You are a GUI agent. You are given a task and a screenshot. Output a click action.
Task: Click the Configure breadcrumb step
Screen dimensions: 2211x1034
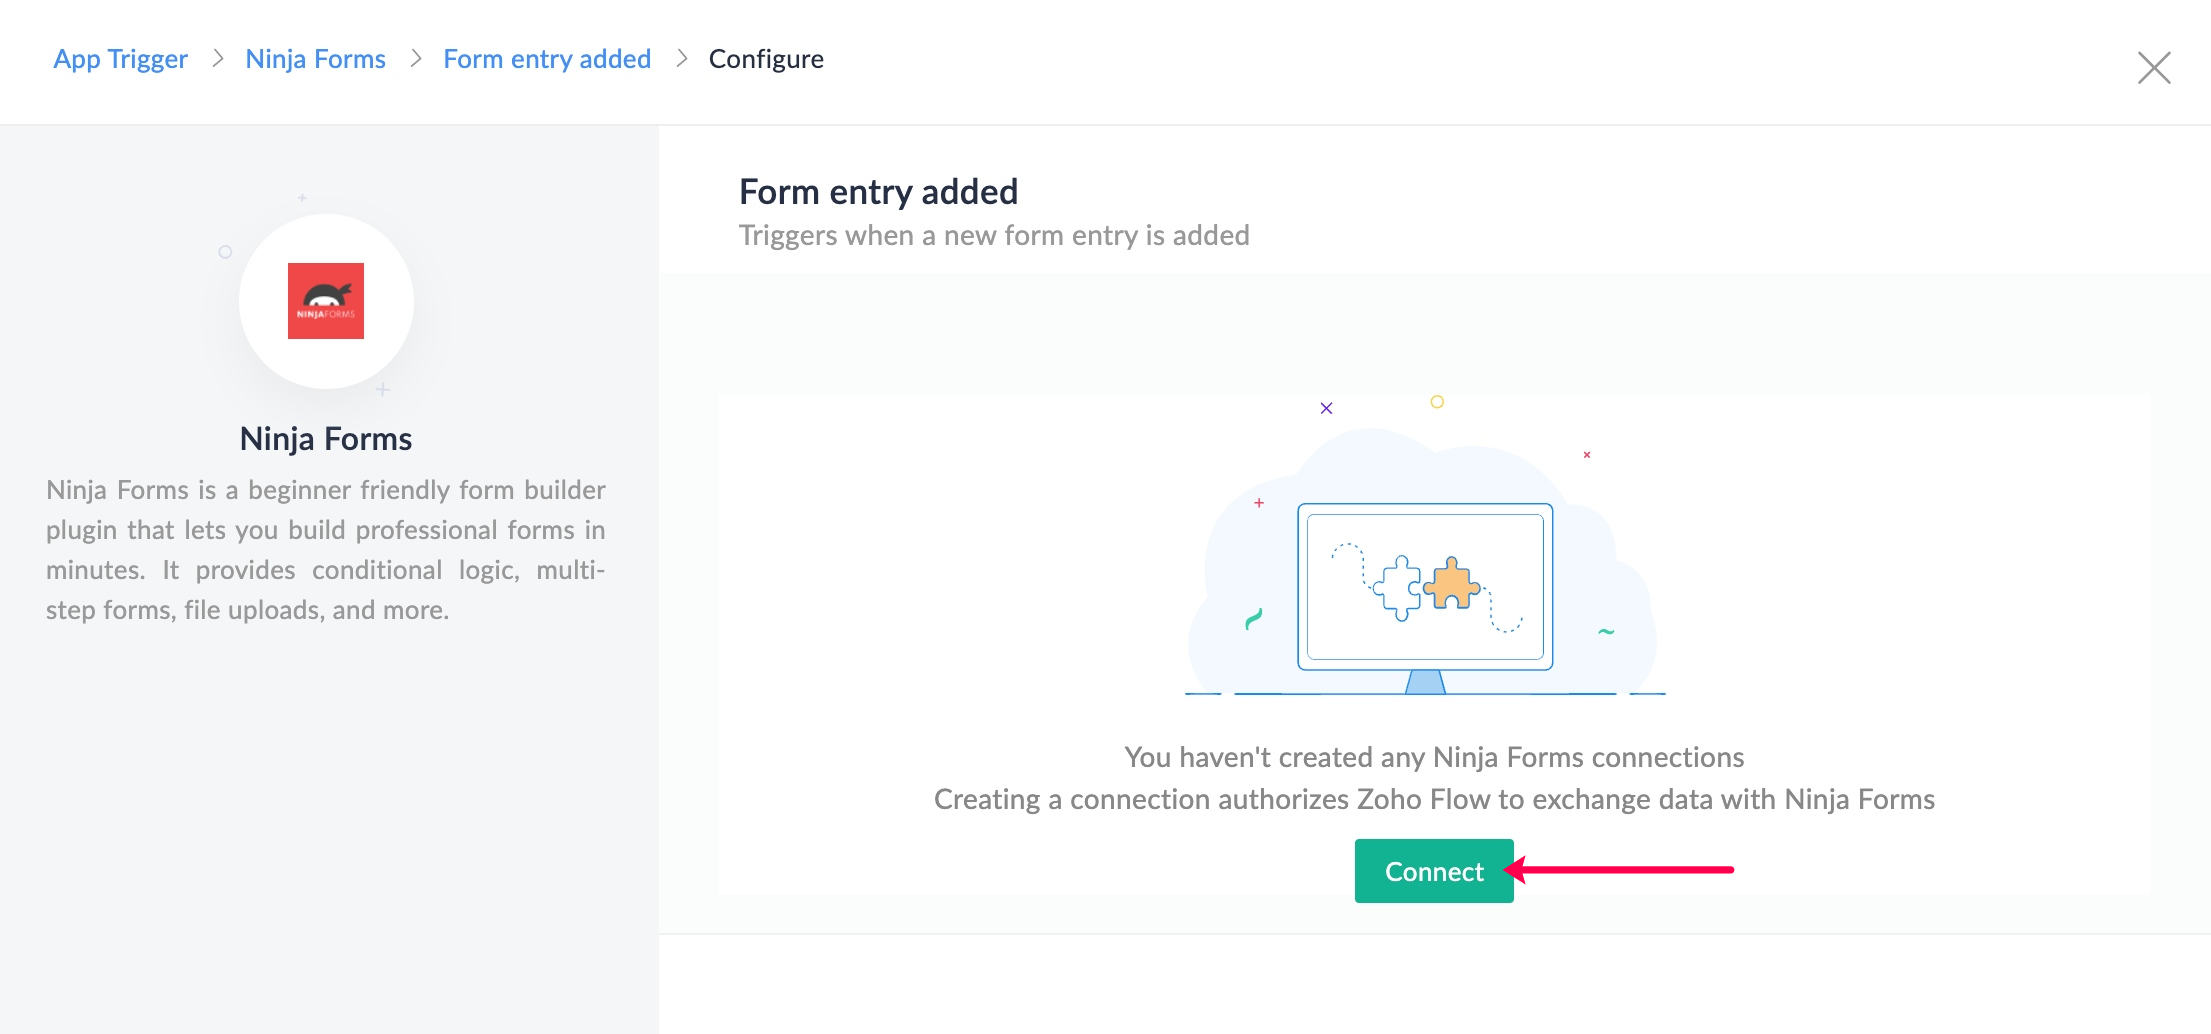click(766, 59)
